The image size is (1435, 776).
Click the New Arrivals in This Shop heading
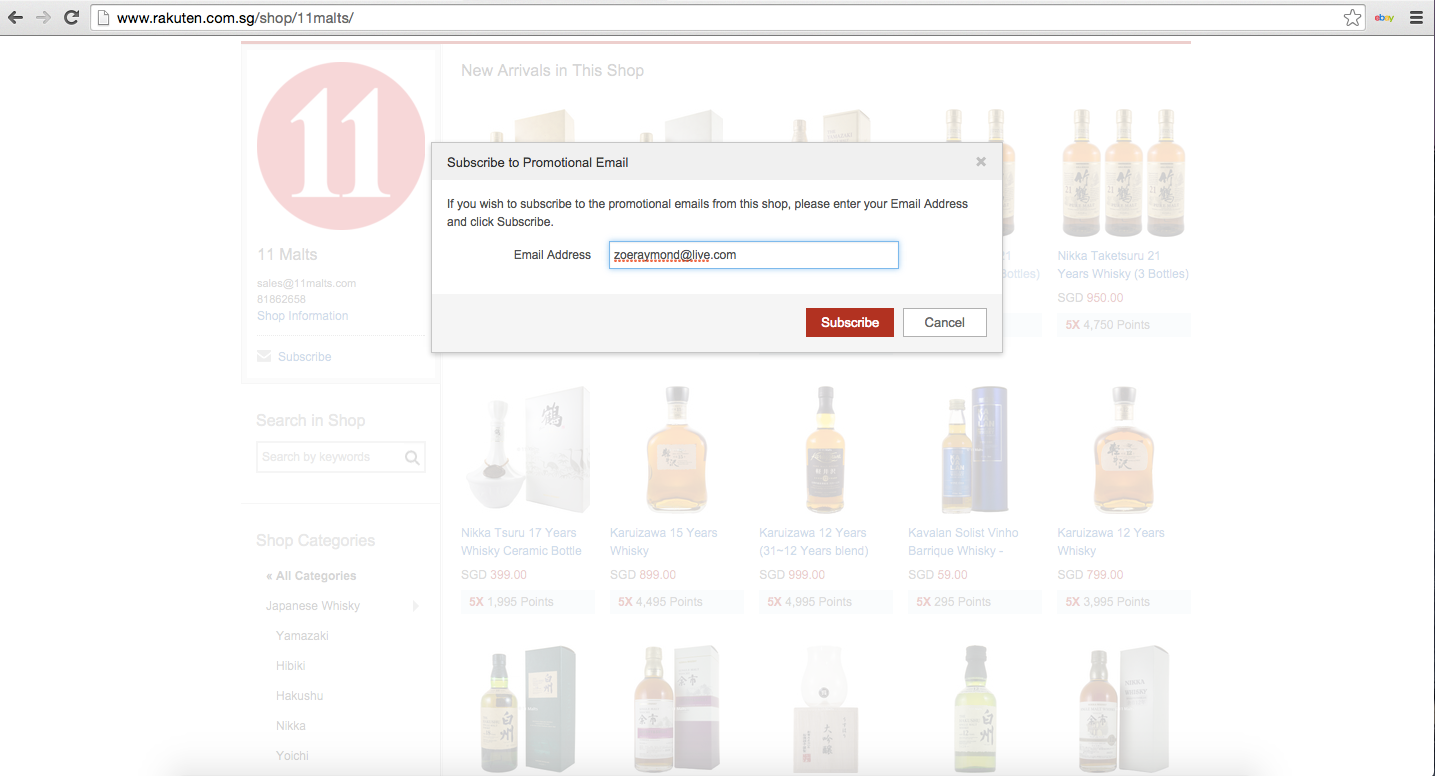(552, 70)
